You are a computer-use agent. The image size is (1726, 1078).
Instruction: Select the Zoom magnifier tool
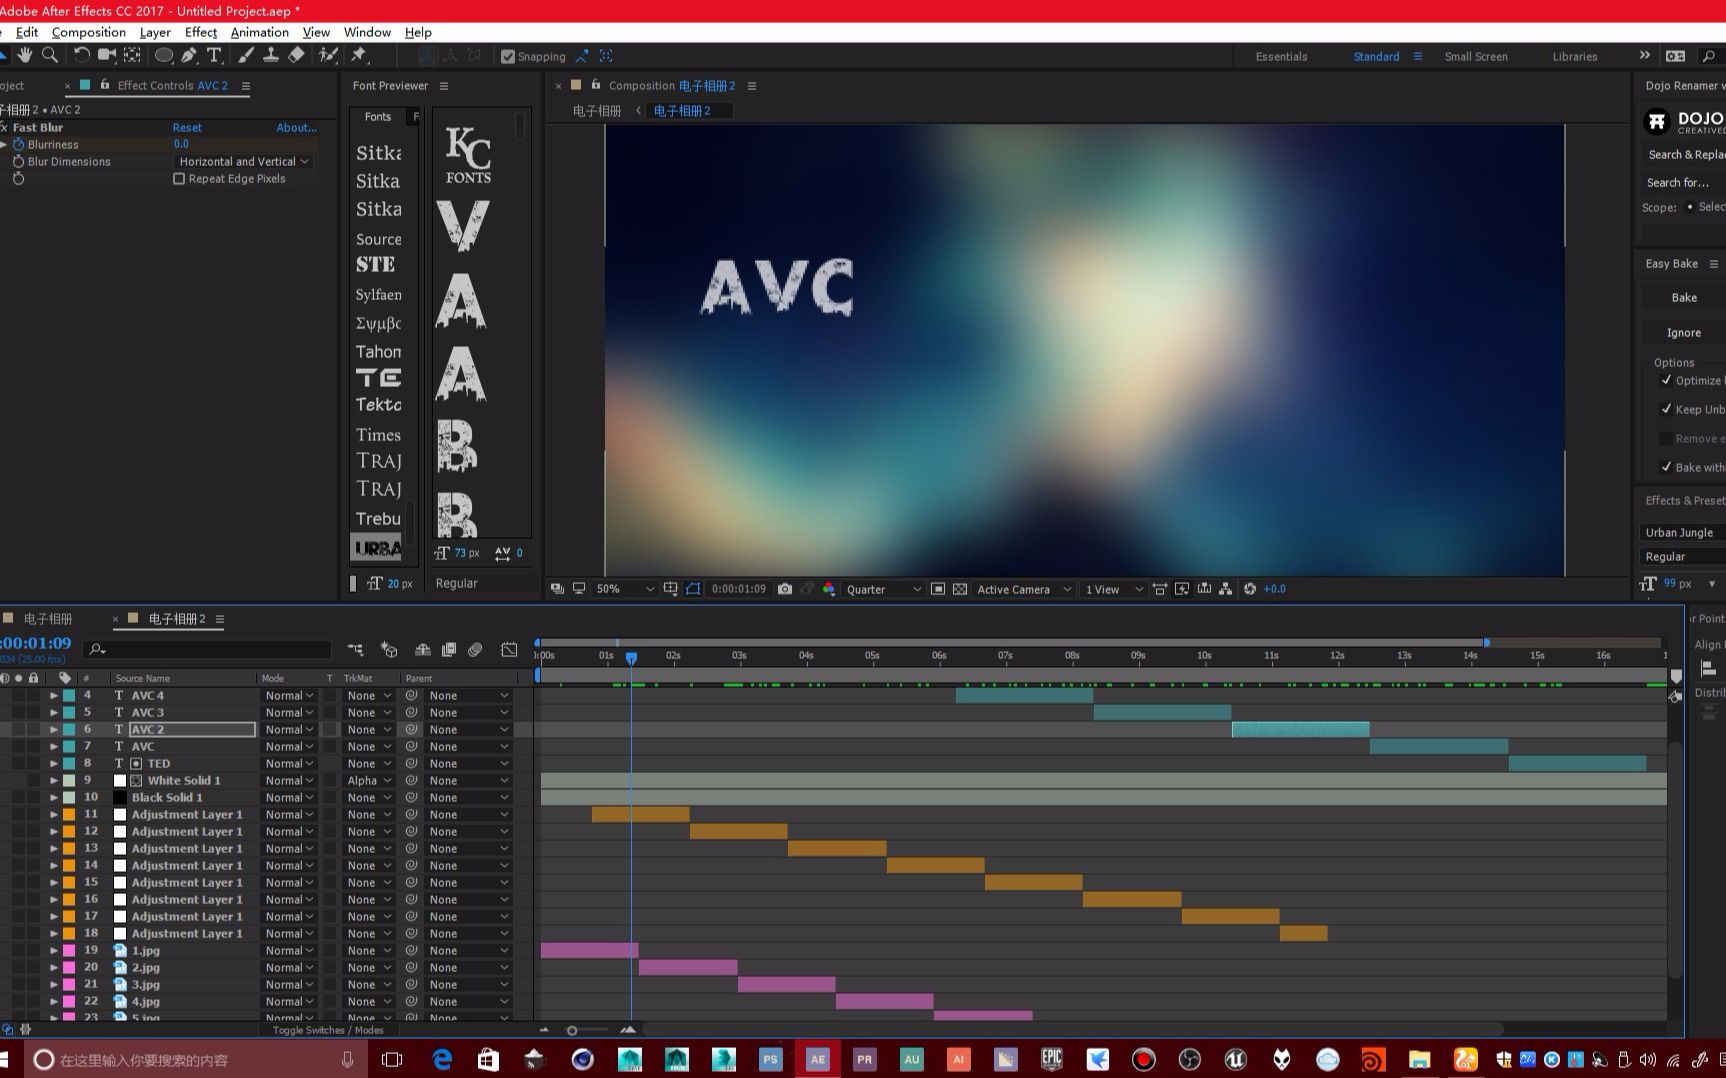coord(50,56)
